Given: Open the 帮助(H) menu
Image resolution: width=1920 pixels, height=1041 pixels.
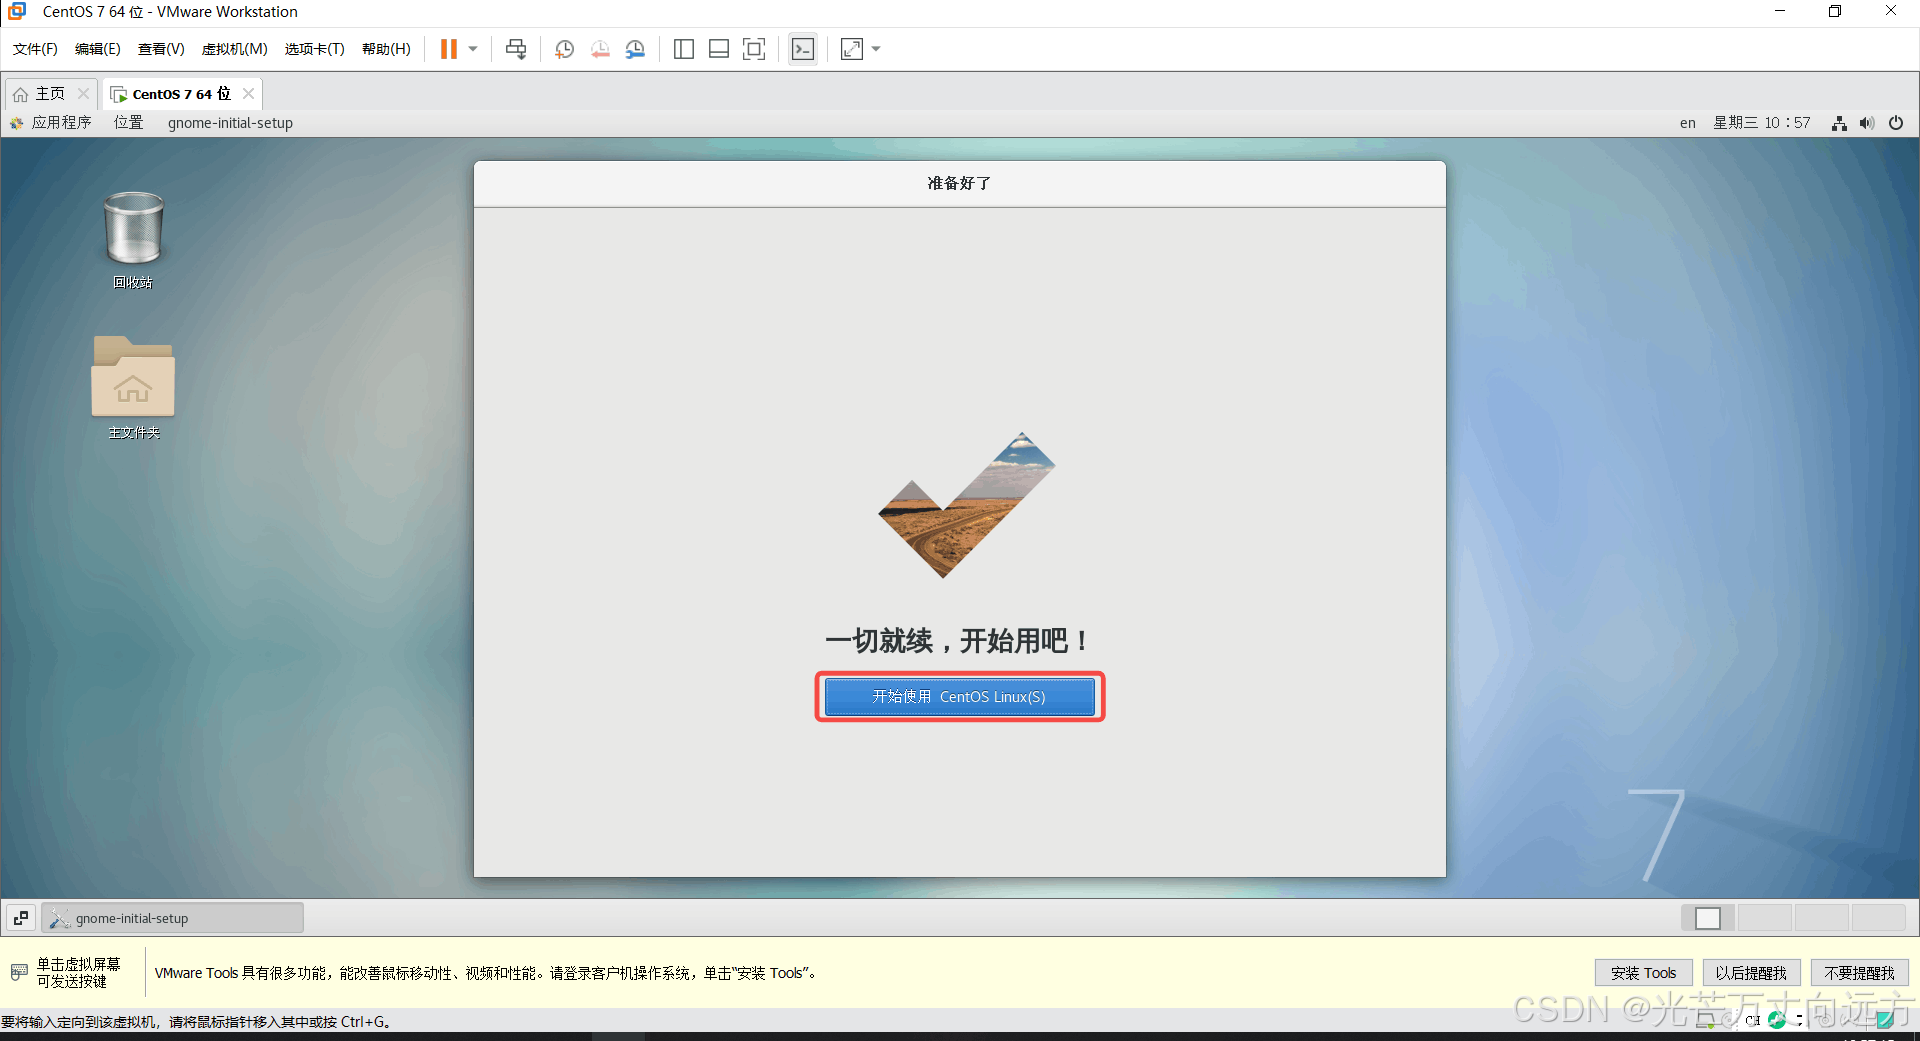Looking at the screenshot, I should pyautogui.click(x=386, y=49).
